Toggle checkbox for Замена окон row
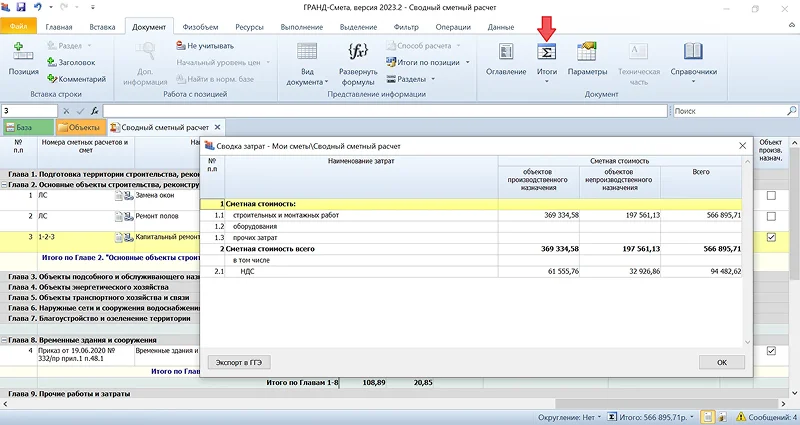The height and width of the screenshot is (425, 800). pyautogui.click(x=770, y=196)
